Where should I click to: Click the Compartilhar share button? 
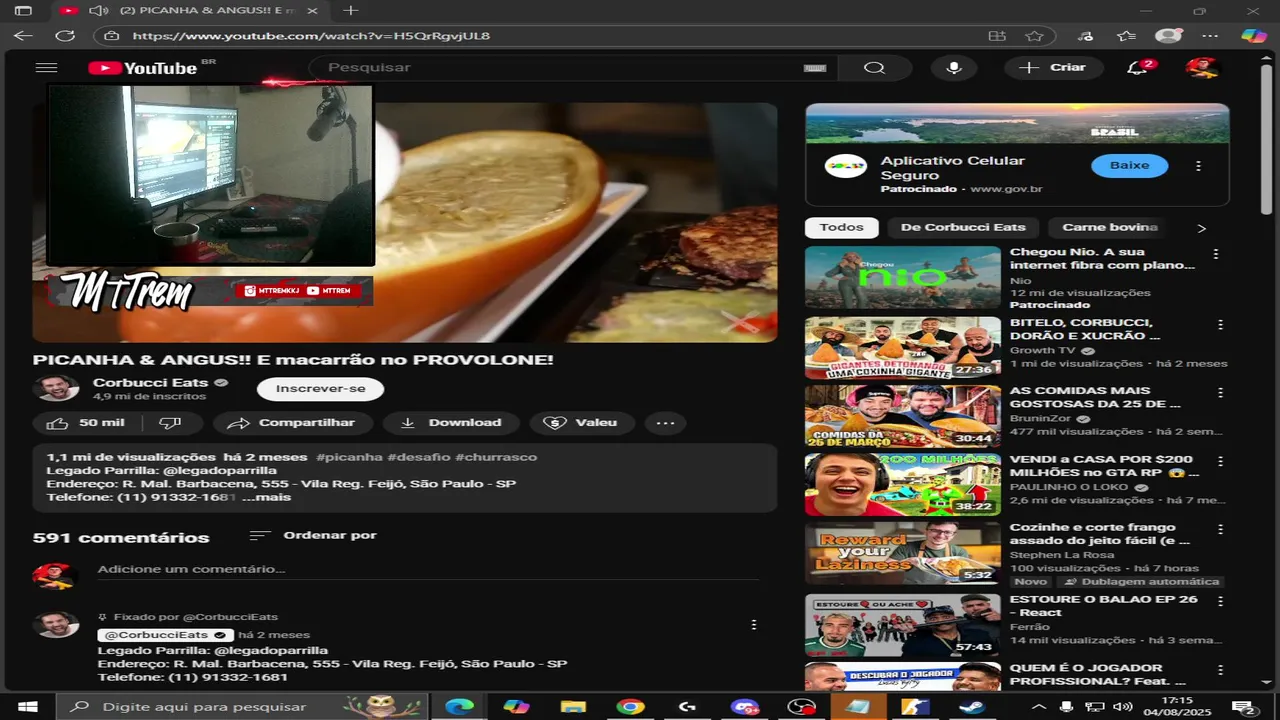click(x=293, y=423)
